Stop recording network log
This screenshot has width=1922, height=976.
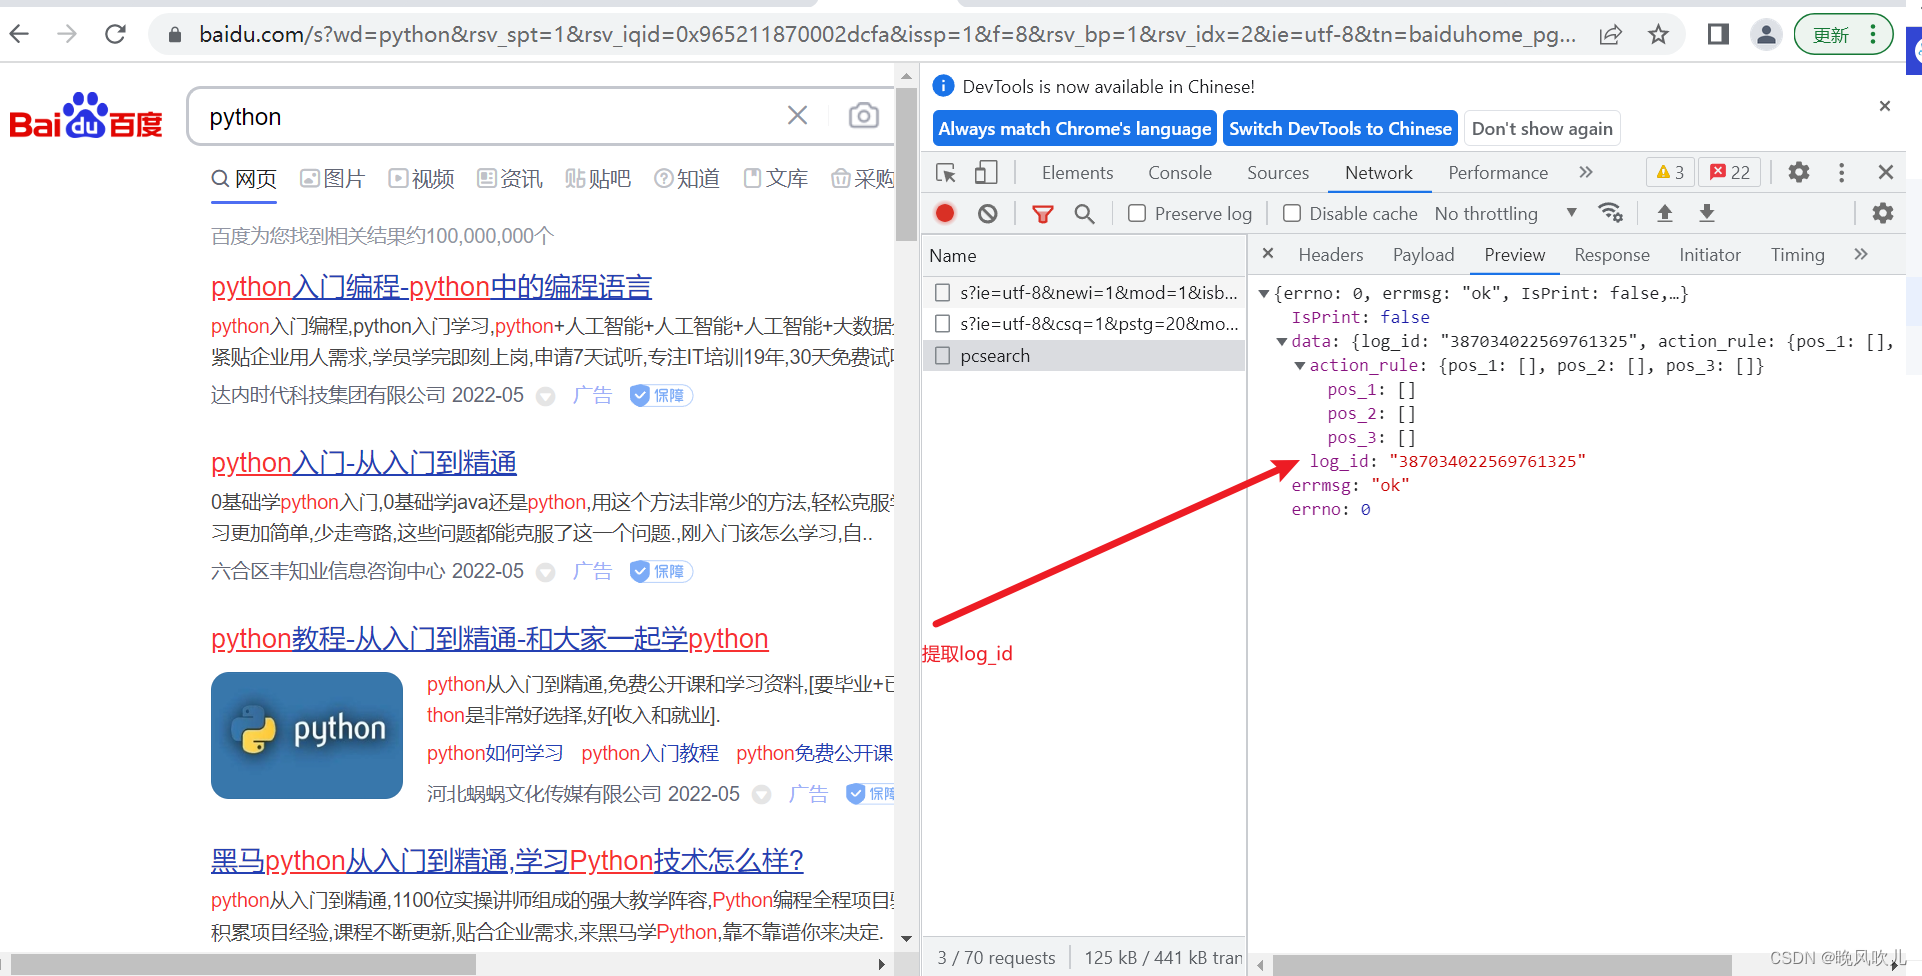[944, 213]
